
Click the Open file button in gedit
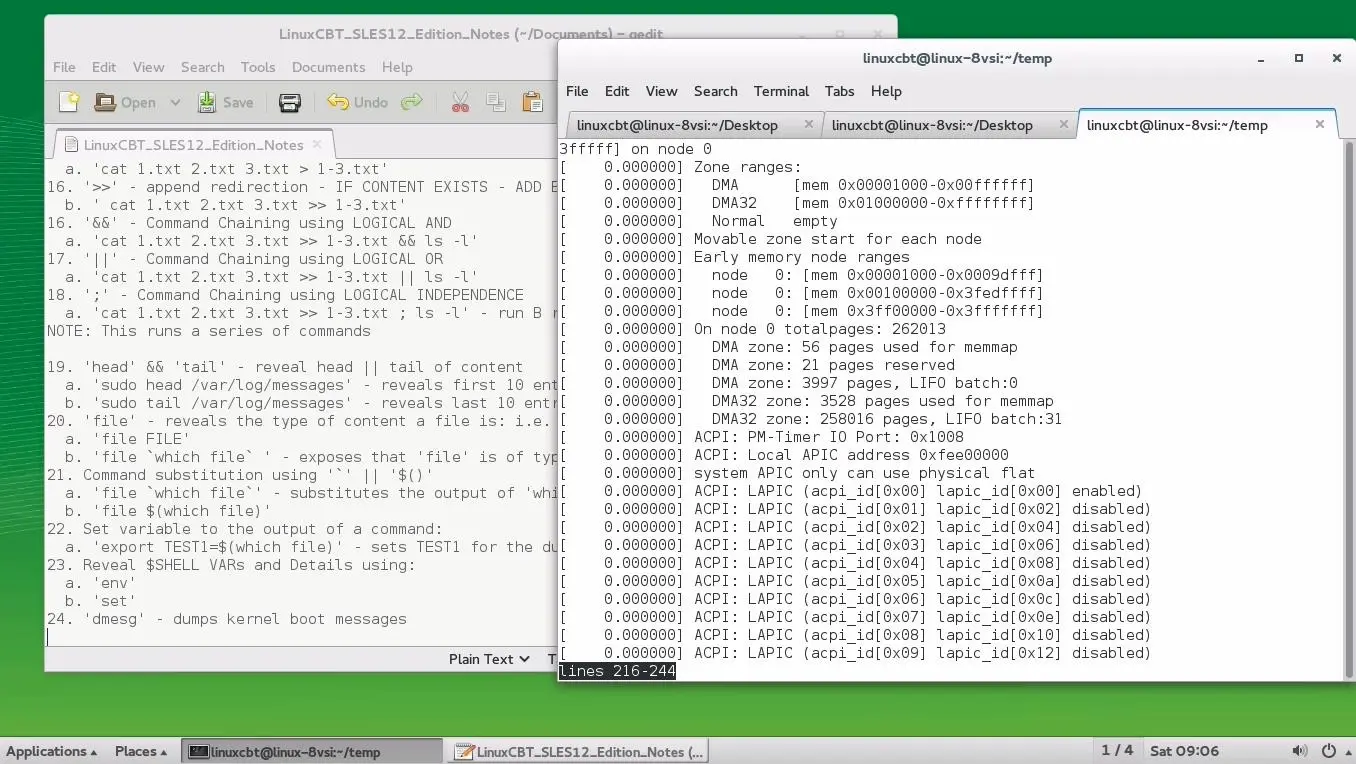tap(125, 102)
